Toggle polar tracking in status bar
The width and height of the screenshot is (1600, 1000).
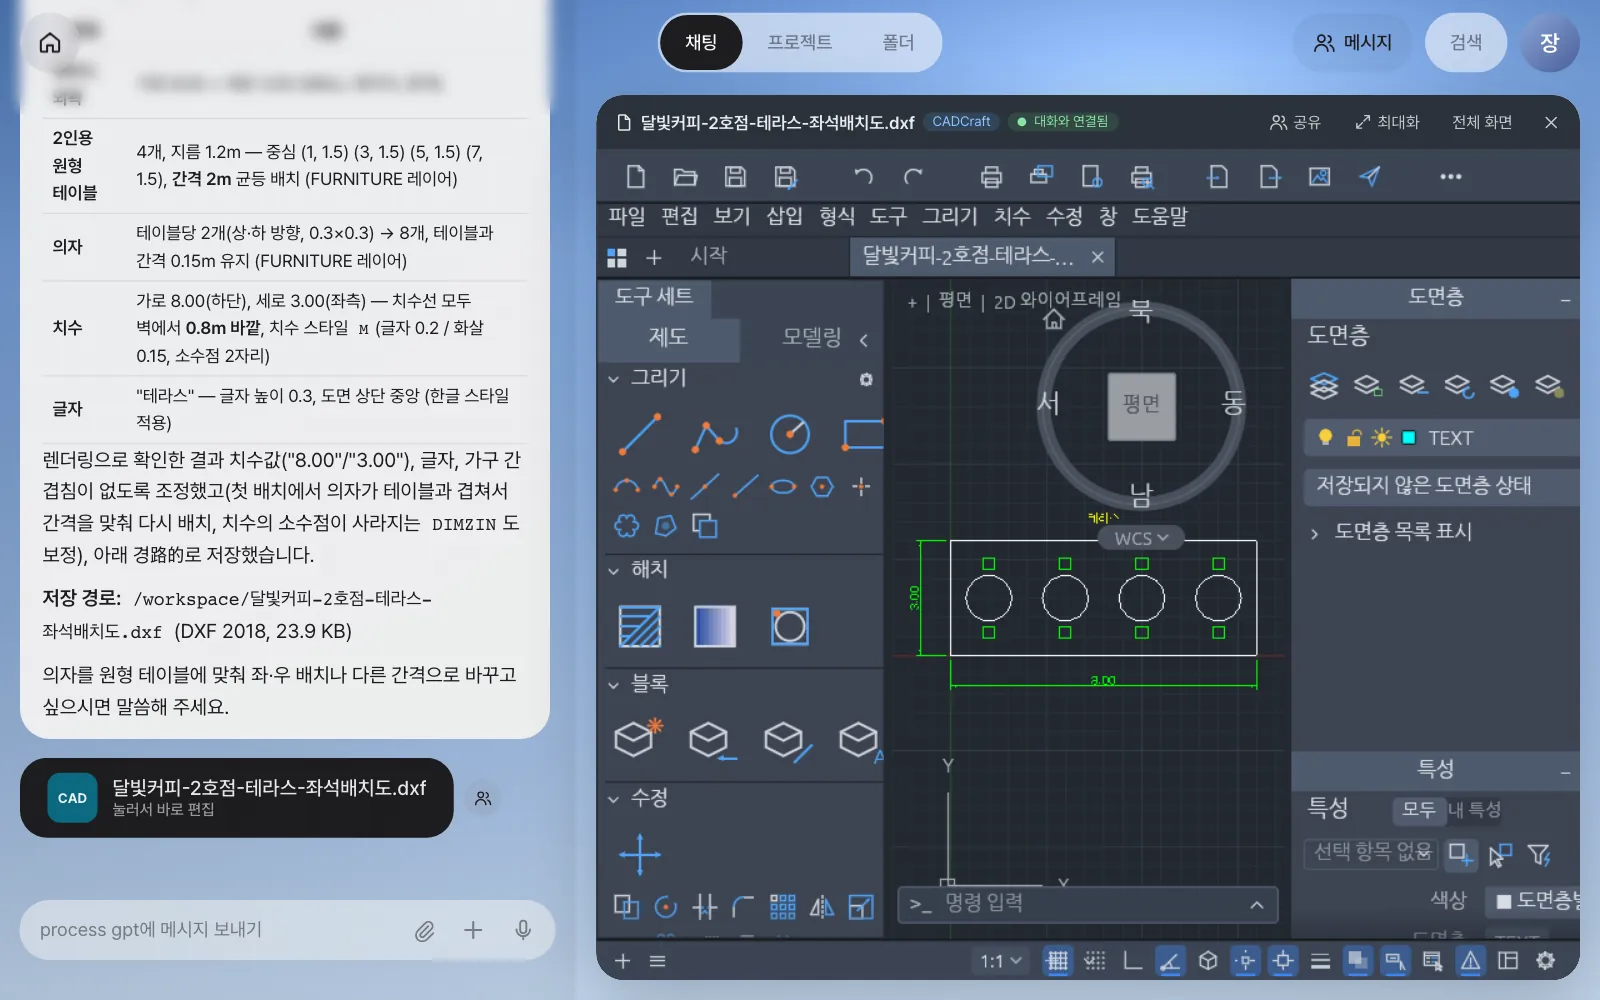[1169, 961]
